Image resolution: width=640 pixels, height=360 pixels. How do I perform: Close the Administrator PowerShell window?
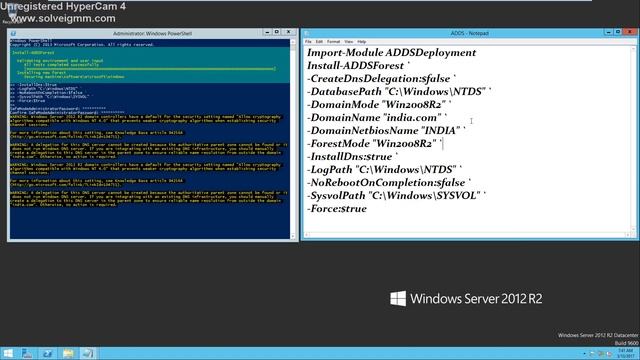(289, 32)
